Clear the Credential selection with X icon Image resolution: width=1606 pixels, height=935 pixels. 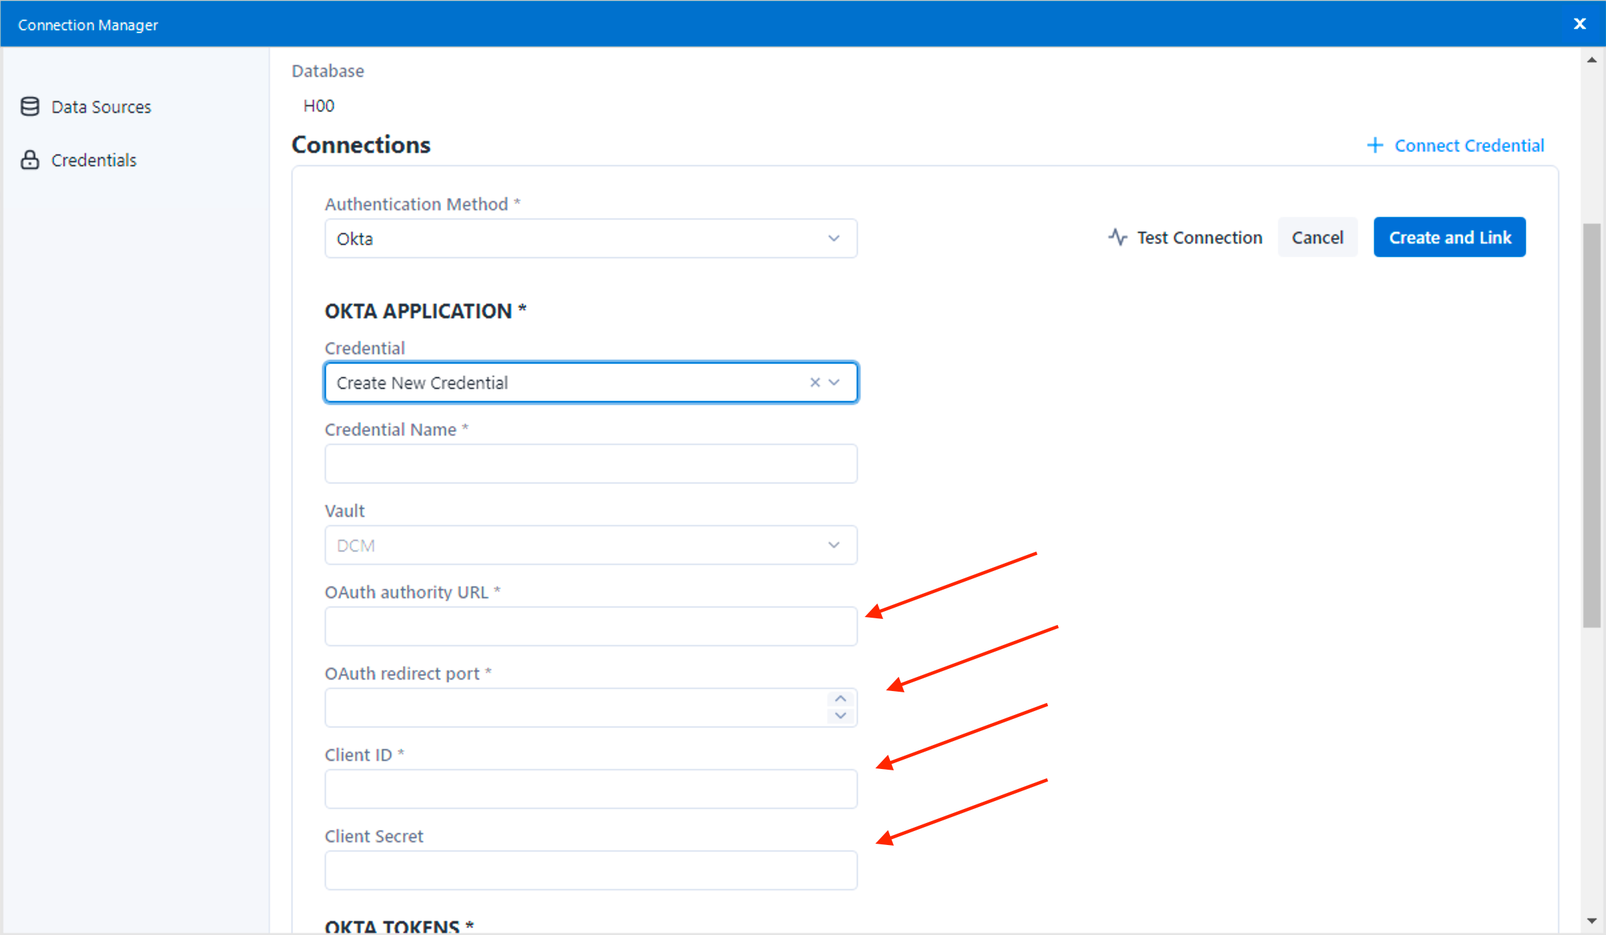(814, 383)
